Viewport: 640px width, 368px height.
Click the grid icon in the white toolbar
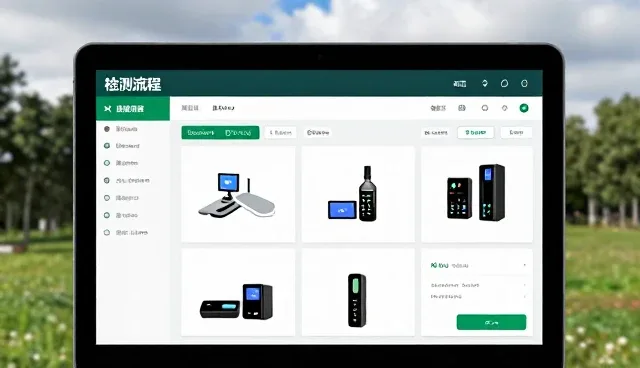coord(462,108)
